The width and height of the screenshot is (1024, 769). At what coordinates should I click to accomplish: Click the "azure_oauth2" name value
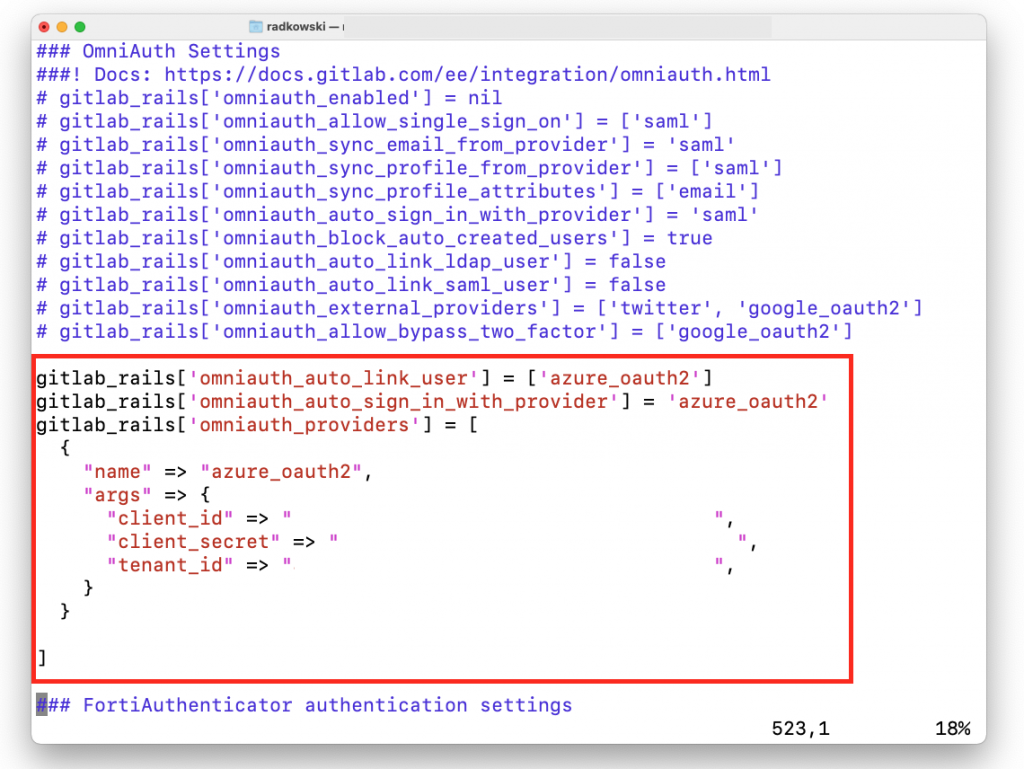(x=281, y=471)
